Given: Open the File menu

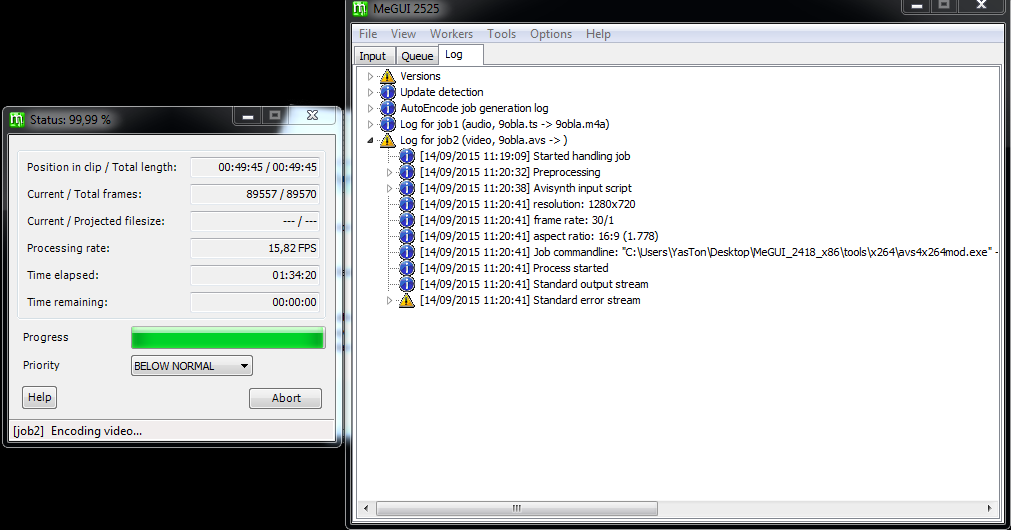Looking at the screenshot, I should [368, 34].
